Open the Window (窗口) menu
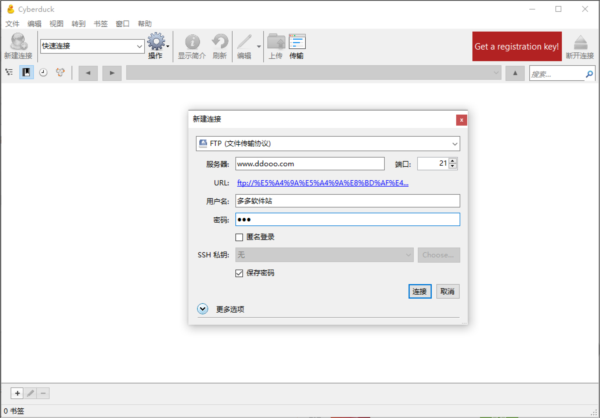 pos(123,24)
